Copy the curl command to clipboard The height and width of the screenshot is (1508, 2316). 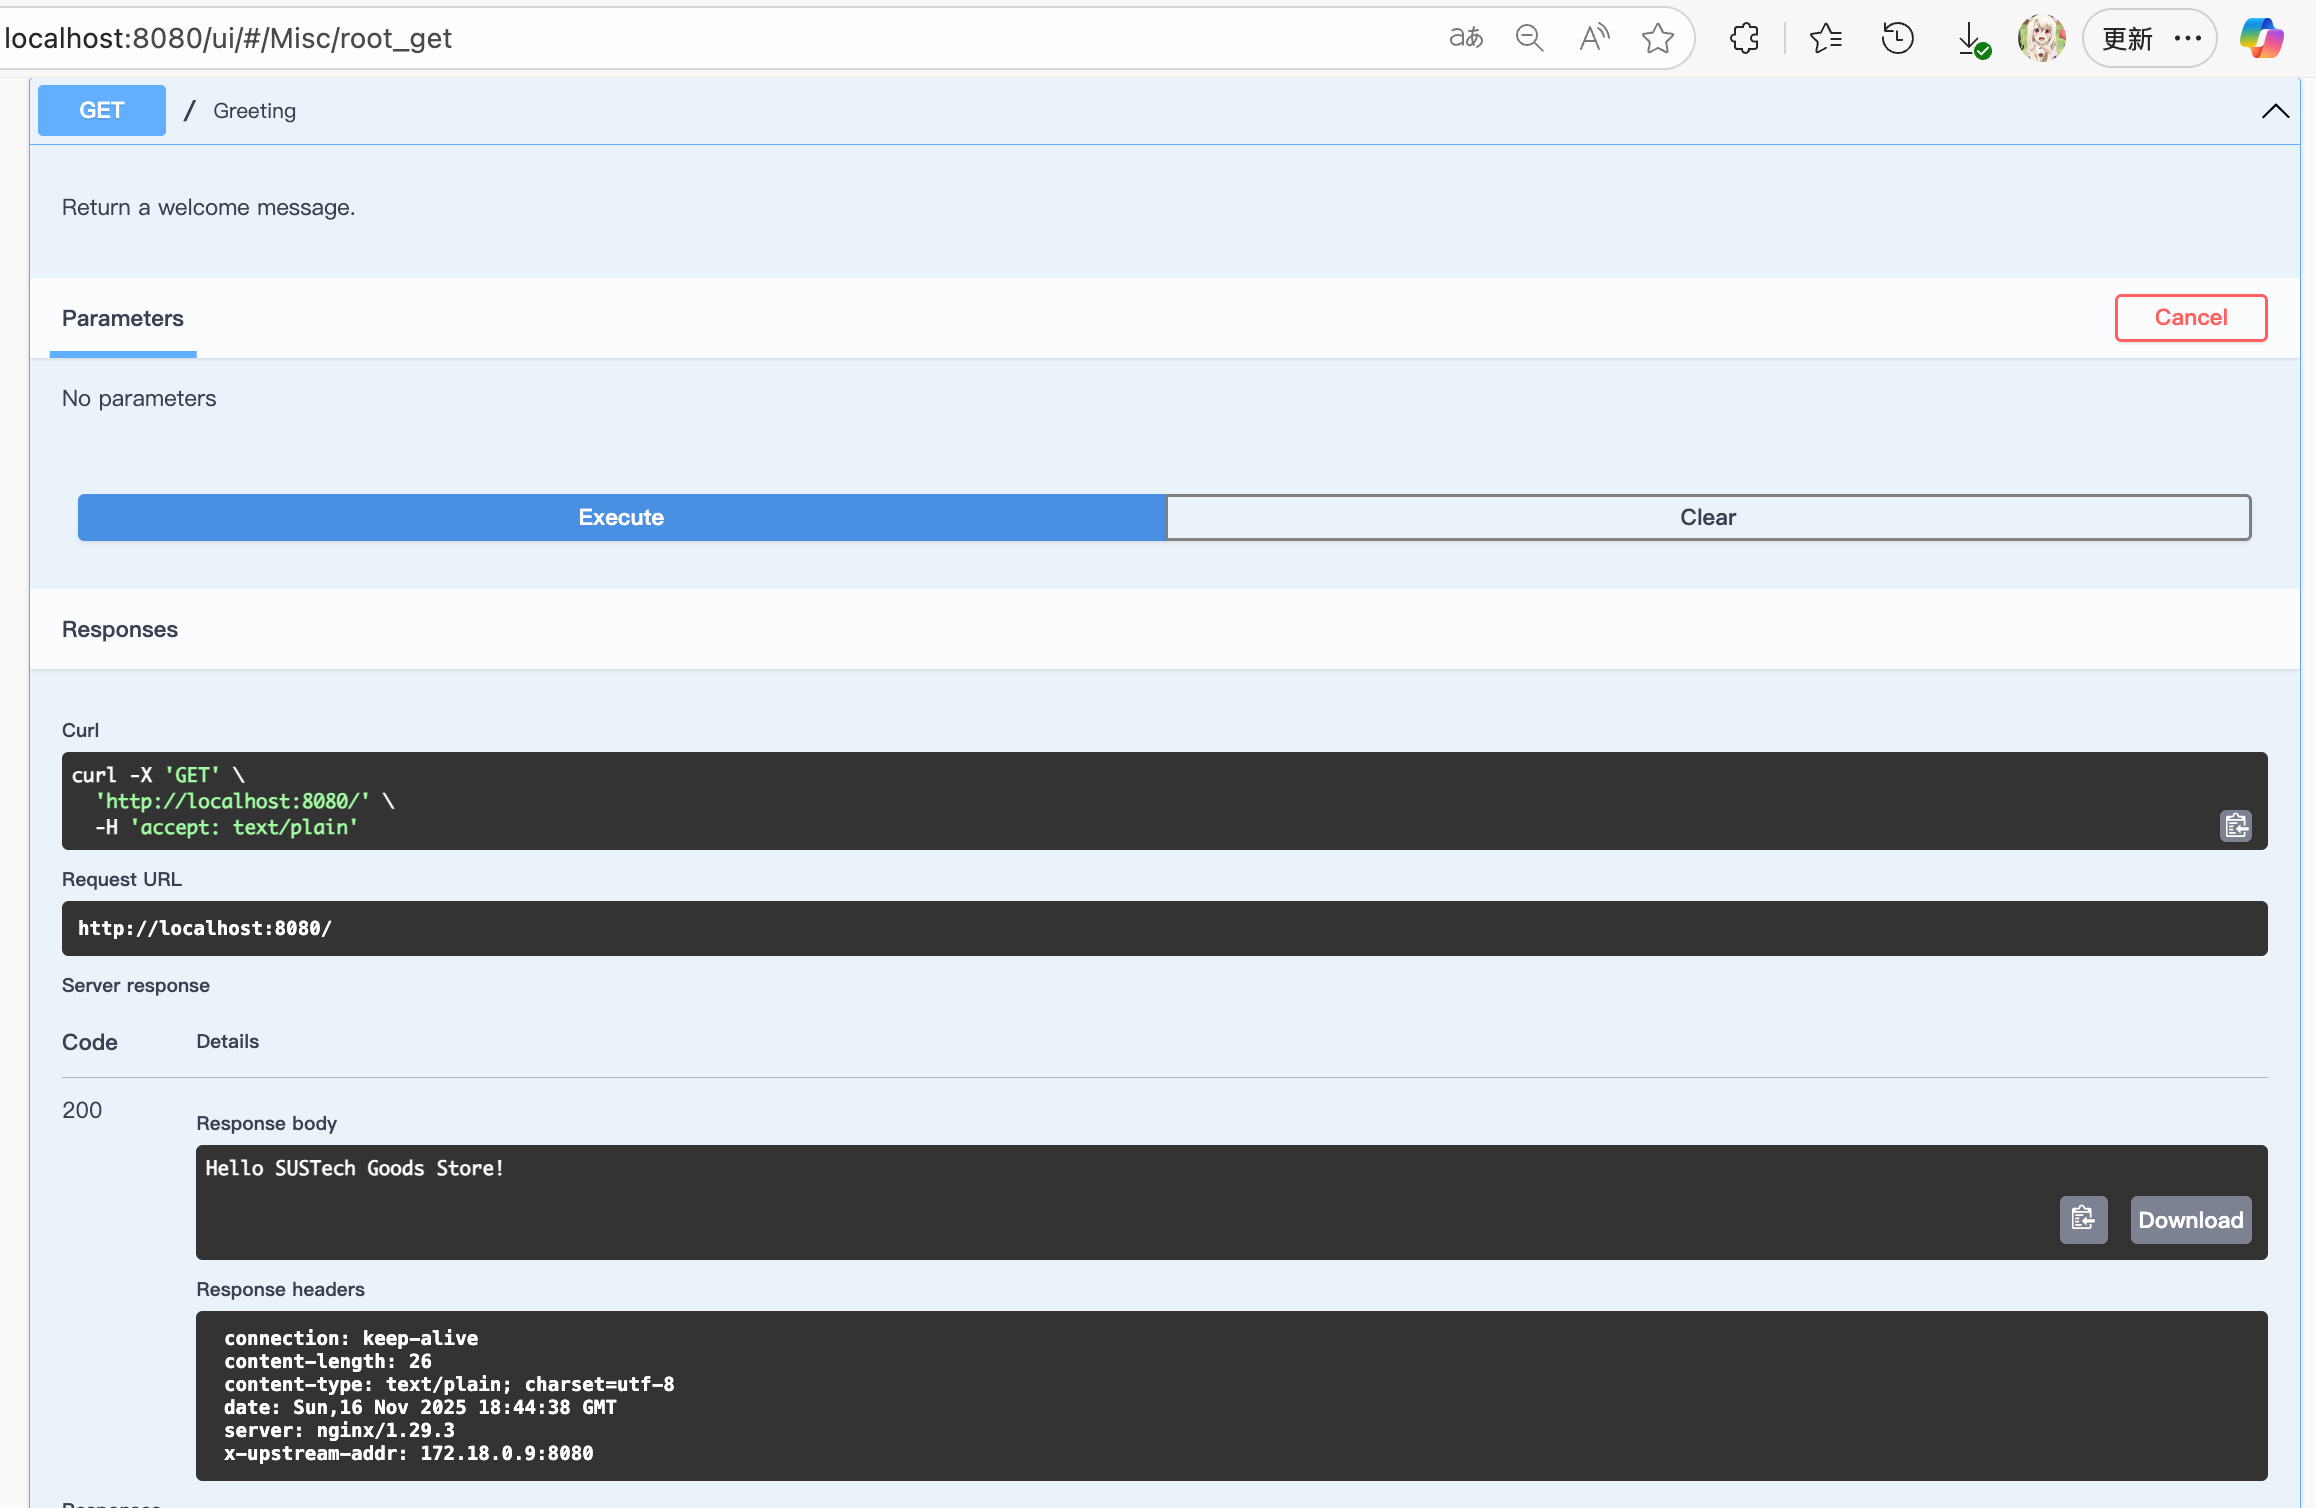click(2235, 826)
